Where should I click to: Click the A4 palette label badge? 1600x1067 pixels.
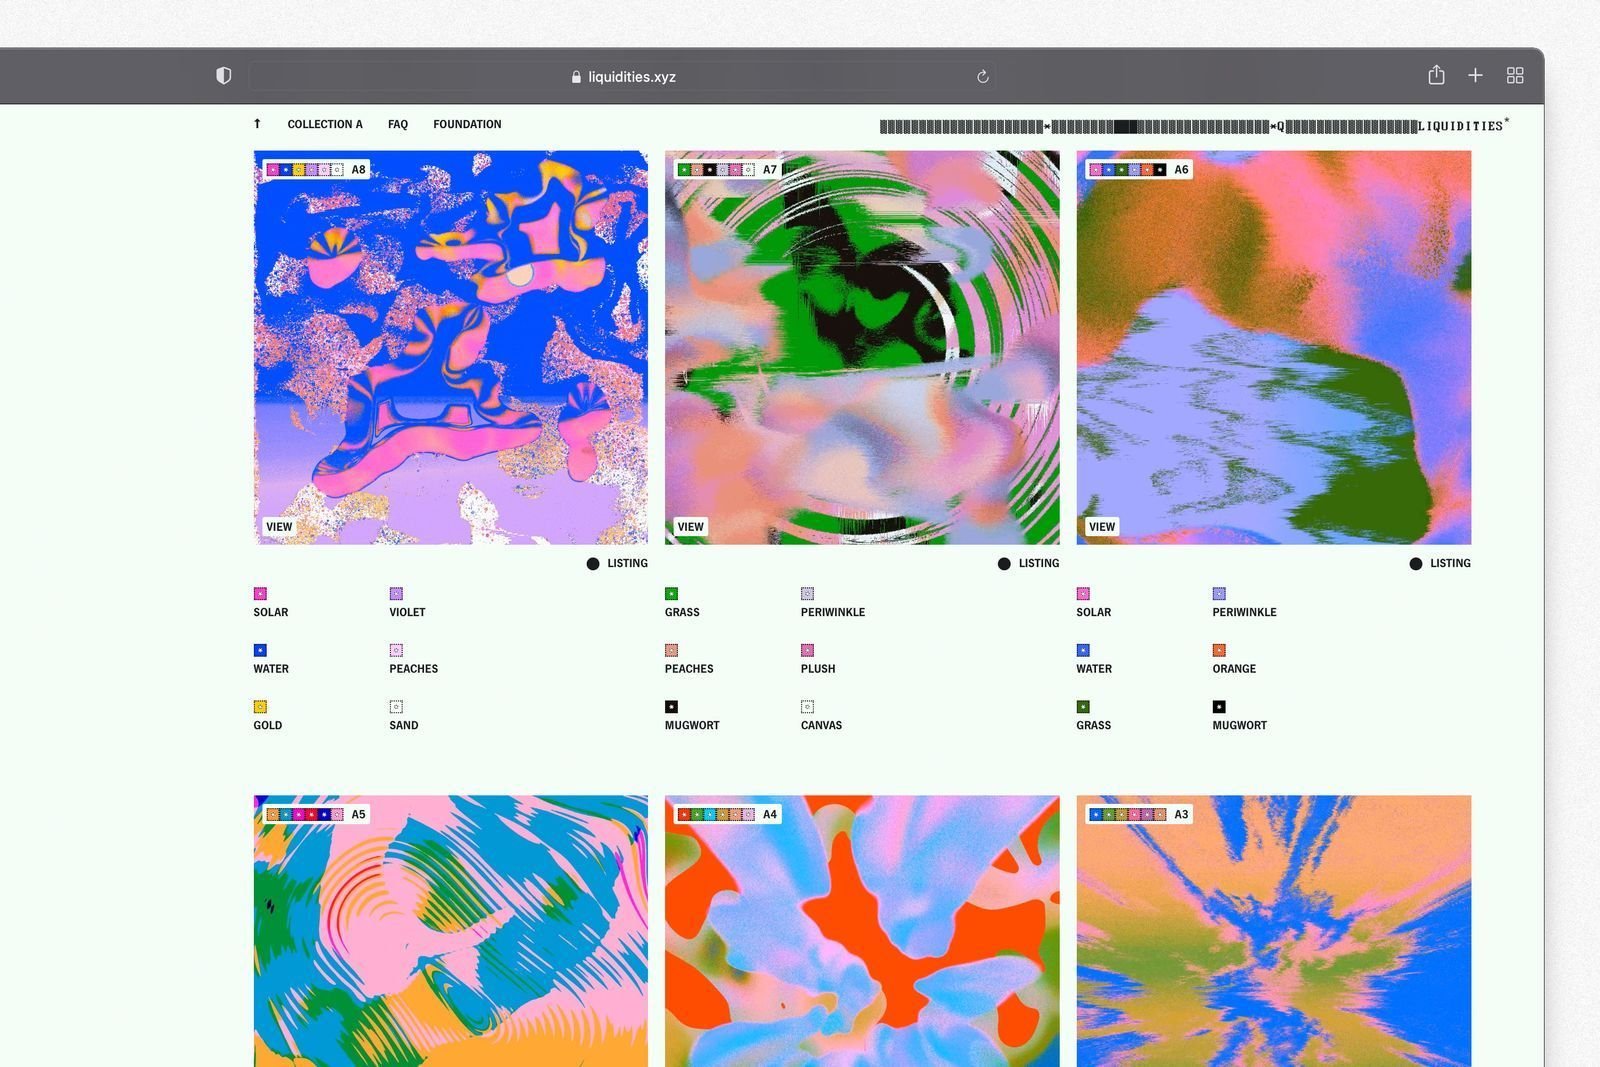727,815
